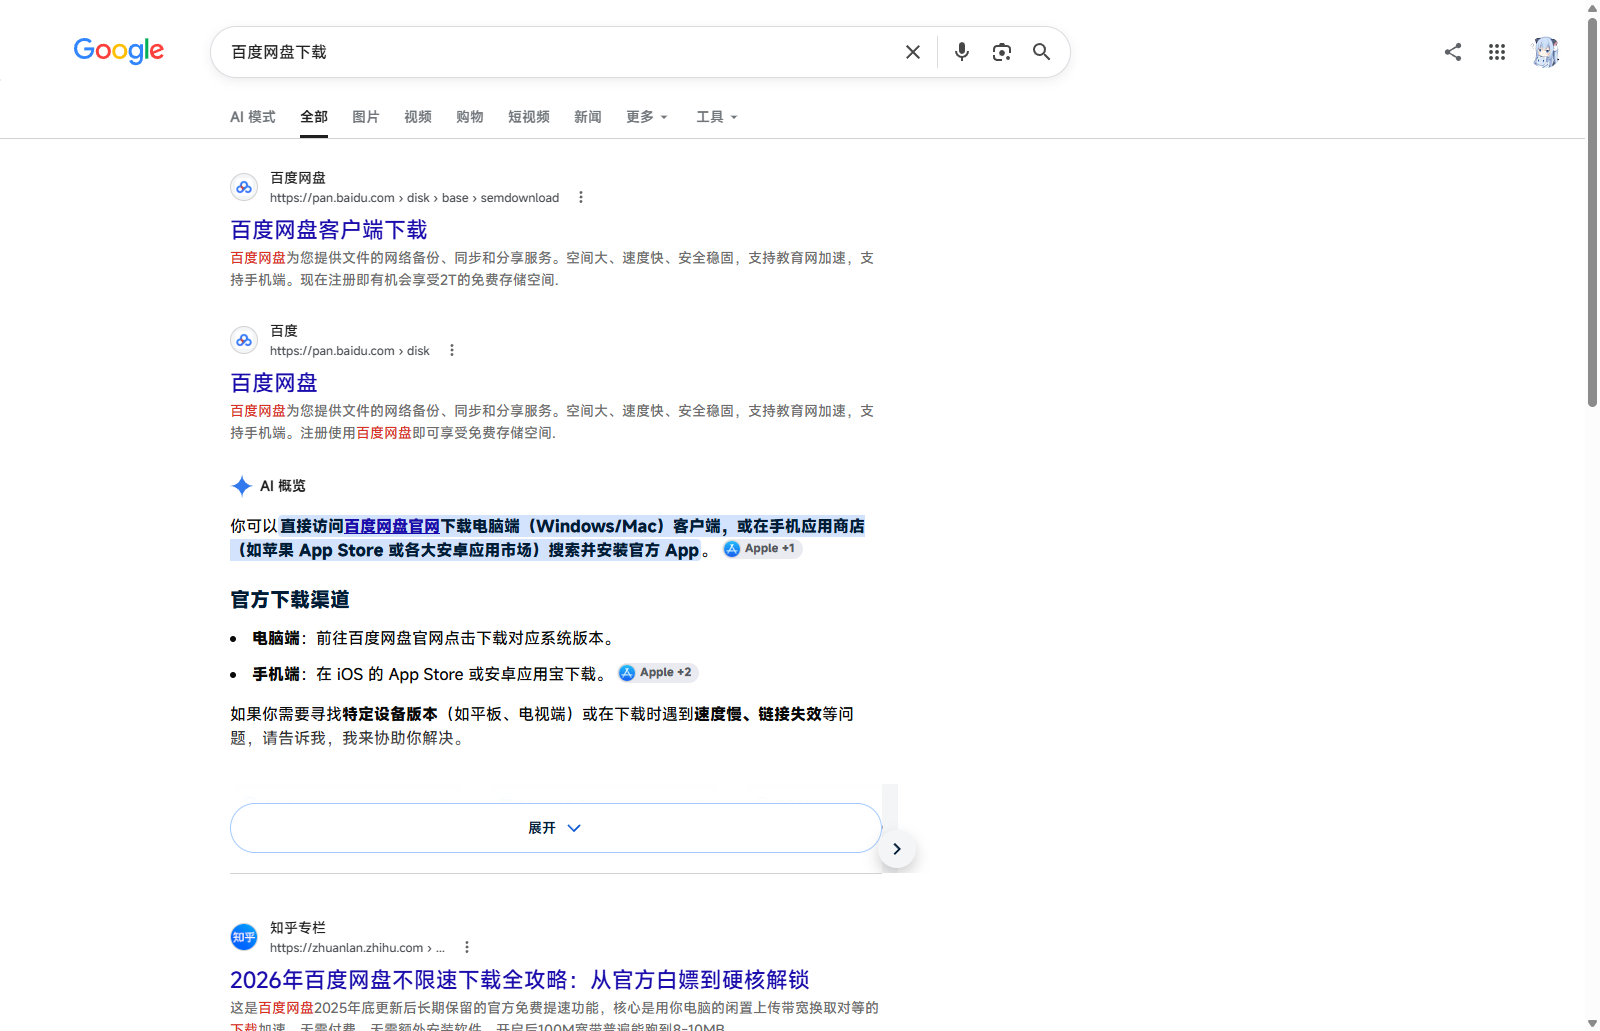Click the 知乎 favicon icon
The image size is (1600, 1031).
tap(244, 937)
